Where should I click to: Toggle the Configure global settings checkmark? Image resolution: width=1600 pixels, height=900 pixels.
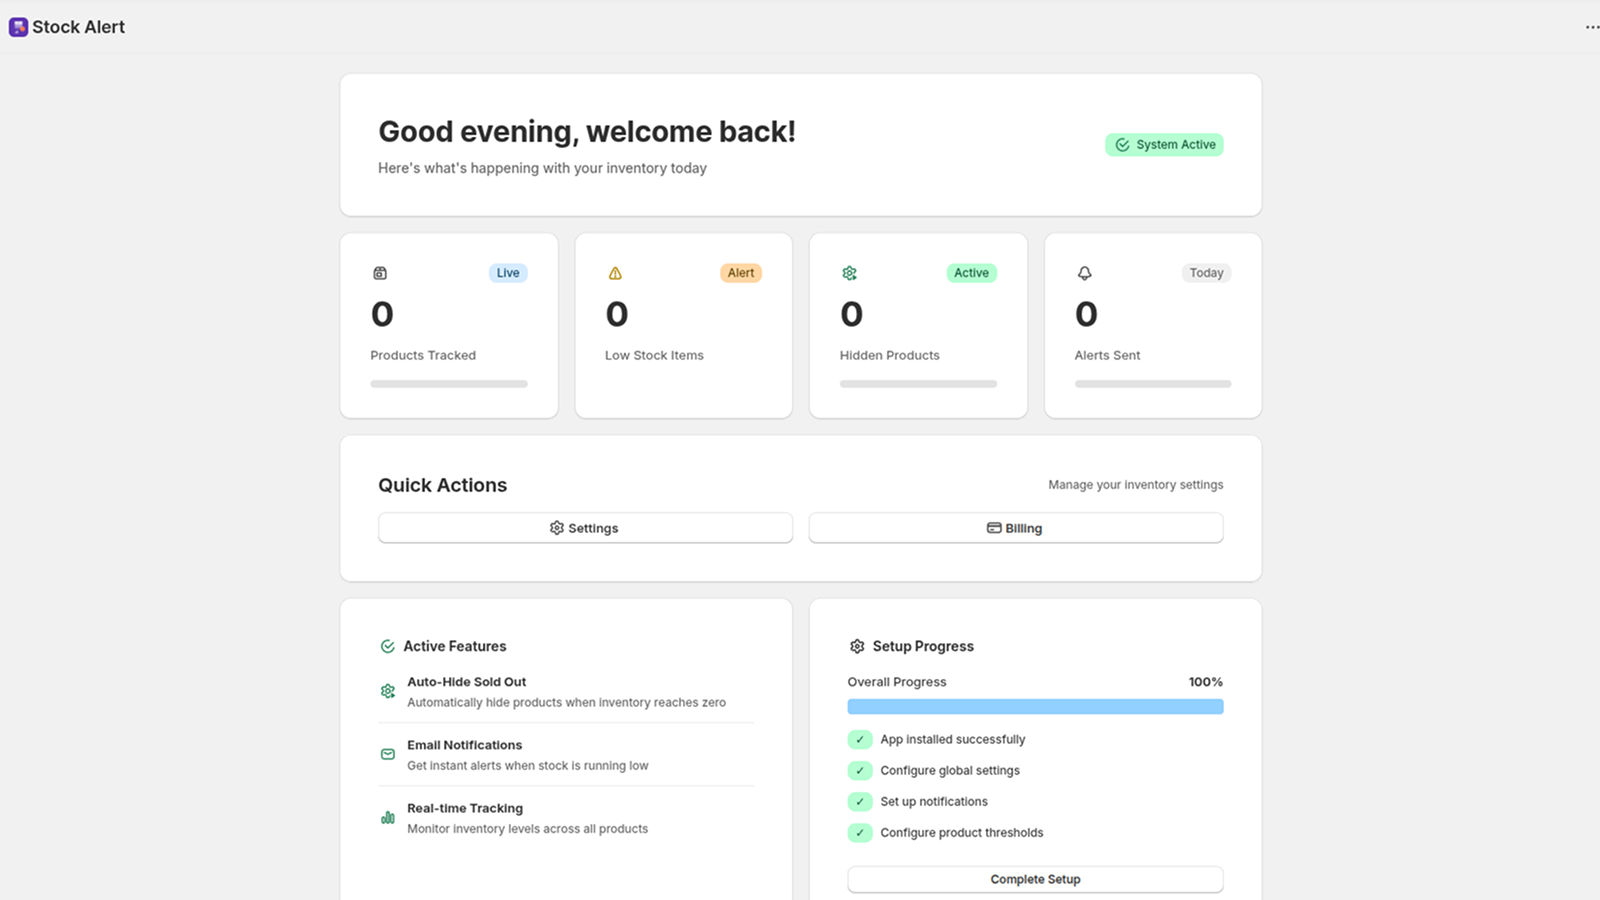(x=860, y=770)
